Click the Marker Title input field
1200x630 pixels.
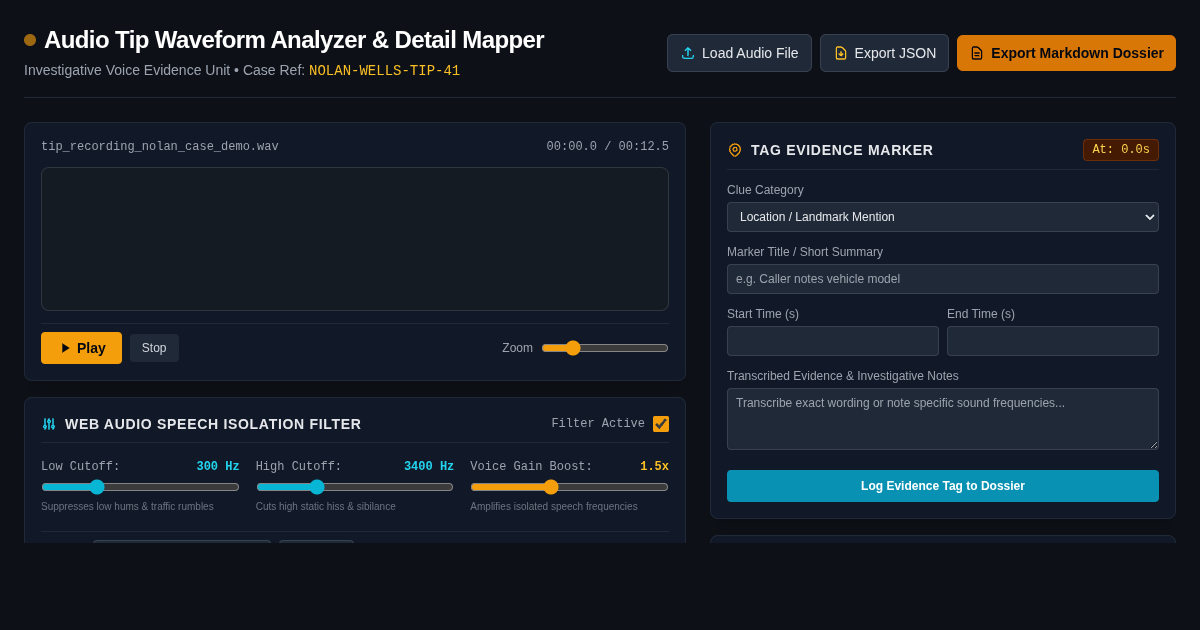pos(943,279)
